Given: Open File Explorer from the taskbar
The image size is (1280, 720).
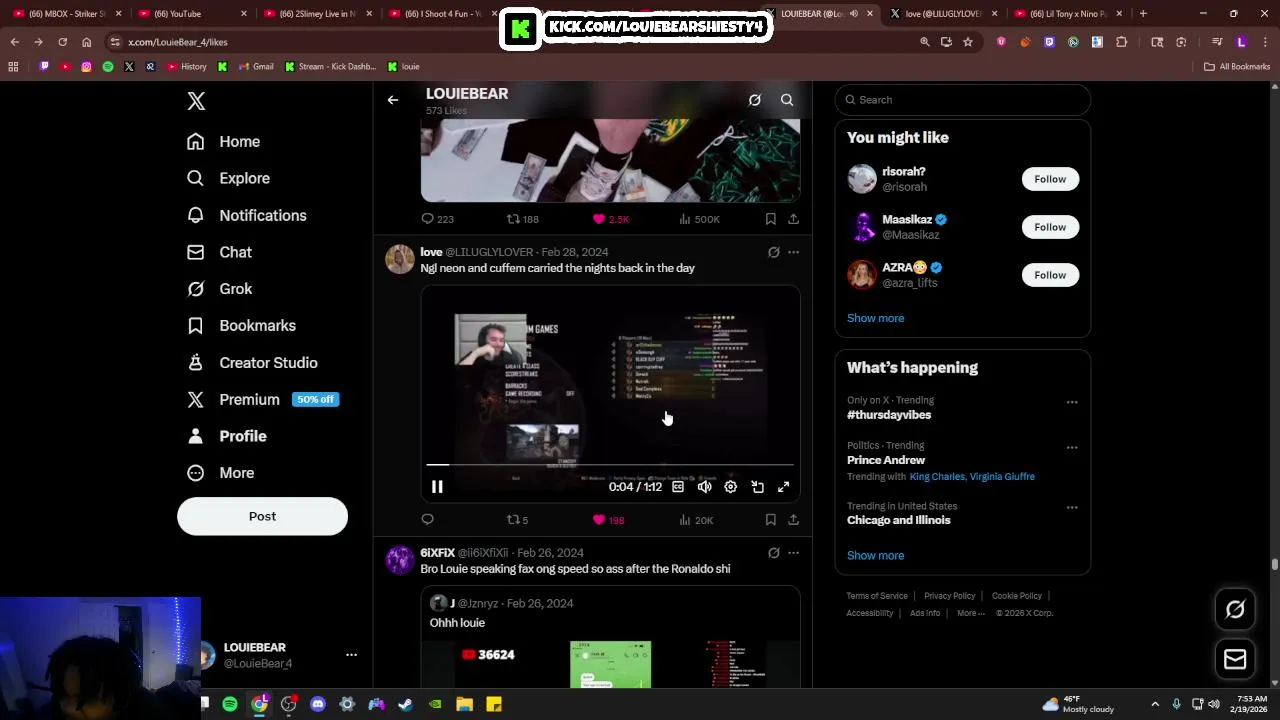Looking at the screenshot, I should click(464, 704).
